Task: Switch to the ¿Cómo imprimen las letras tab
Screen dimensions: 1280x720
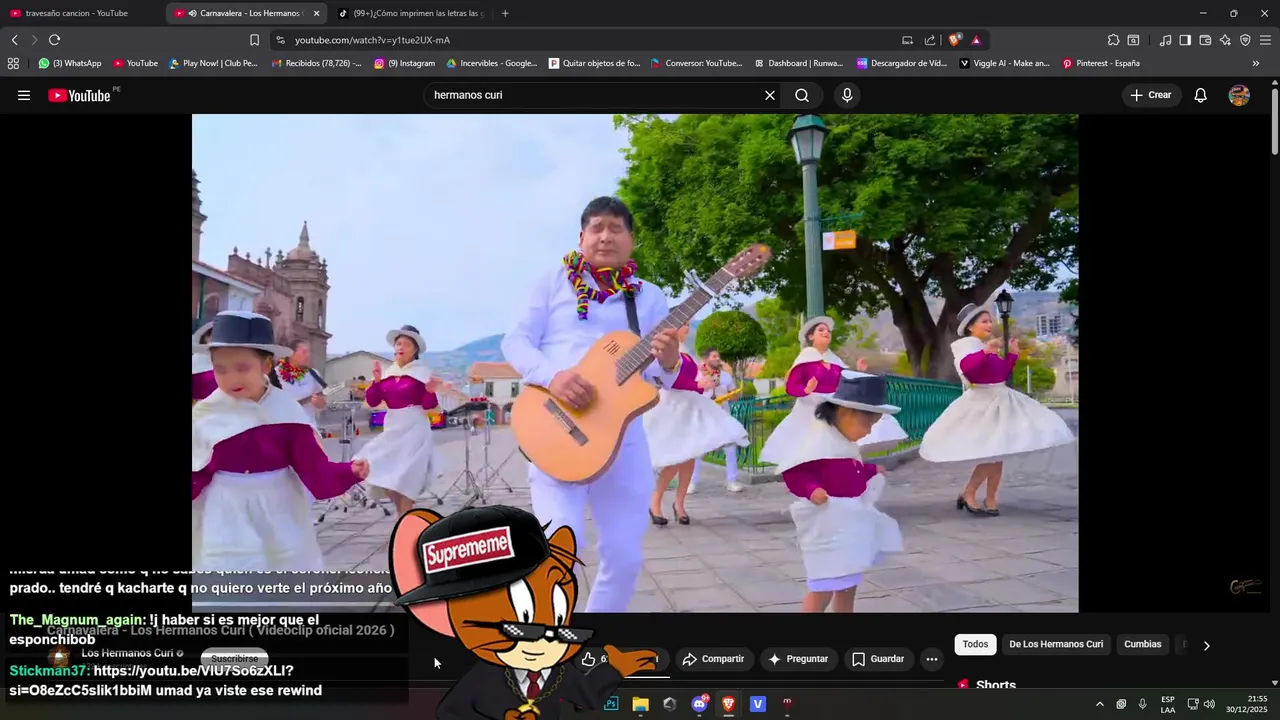Action: (410, 13)
